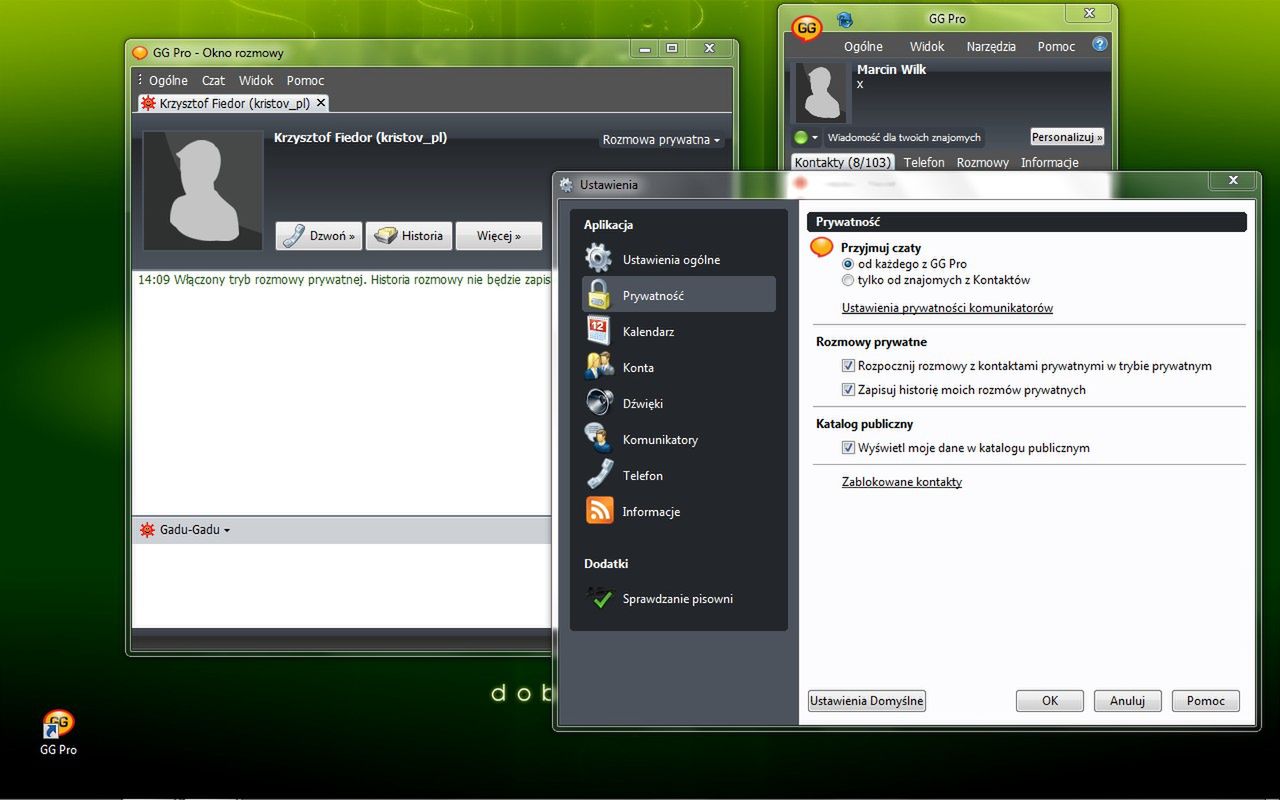Open the Kalendarz calendar icon

[x=599, y=331]
